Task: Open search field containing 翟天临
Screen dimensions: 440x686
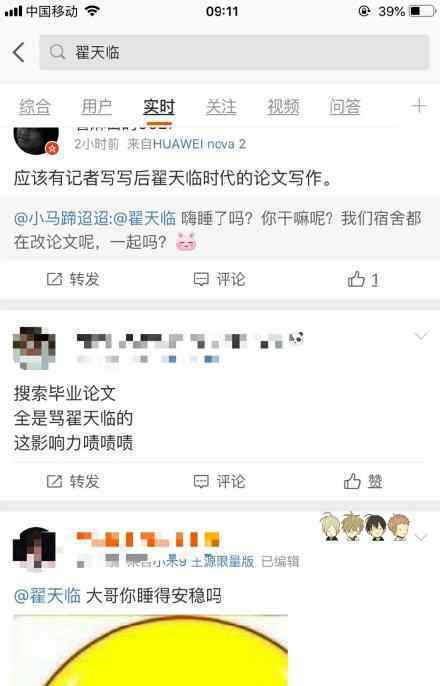Action: 234,52
